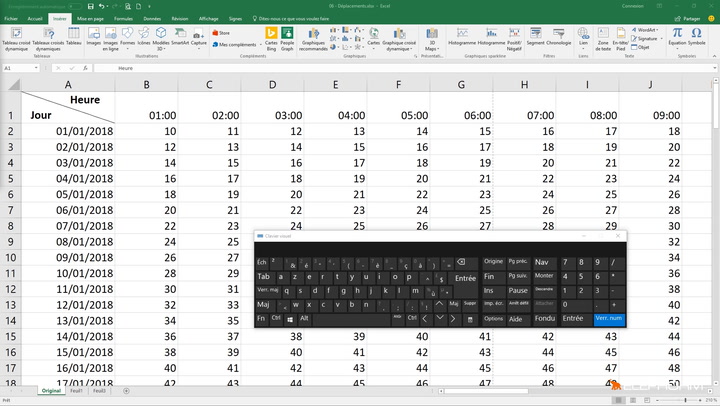Toggle Verr. maj on visual keyboard
Image resolution: width=720 pixels, height=406 pixels.
point(268,291)
